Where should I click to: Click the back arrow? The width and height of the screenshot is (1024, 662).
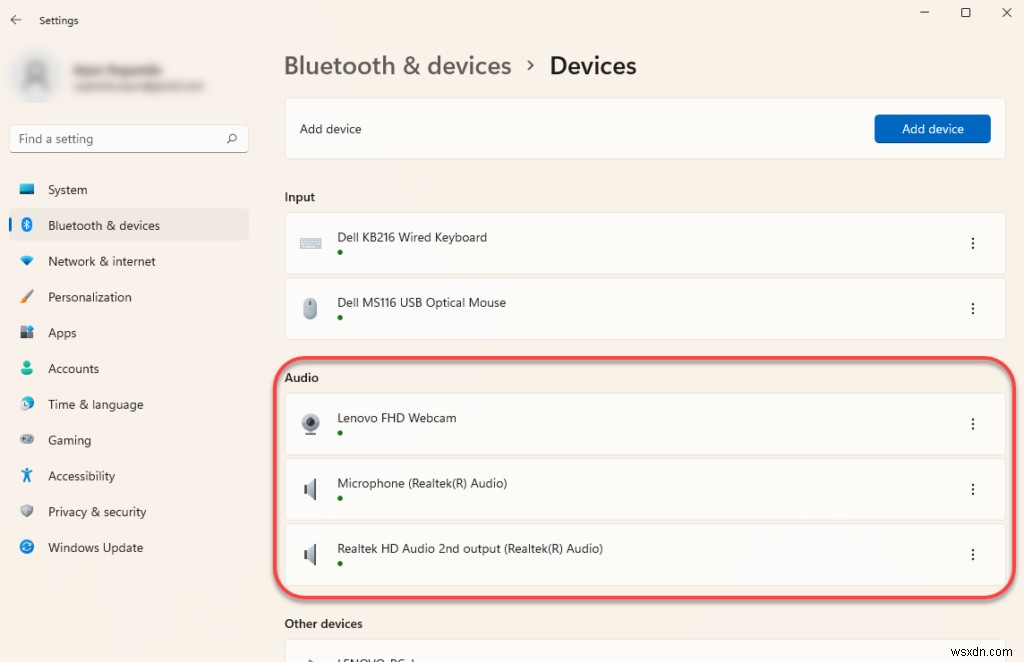pyautogui.click(x=15, y=19)
